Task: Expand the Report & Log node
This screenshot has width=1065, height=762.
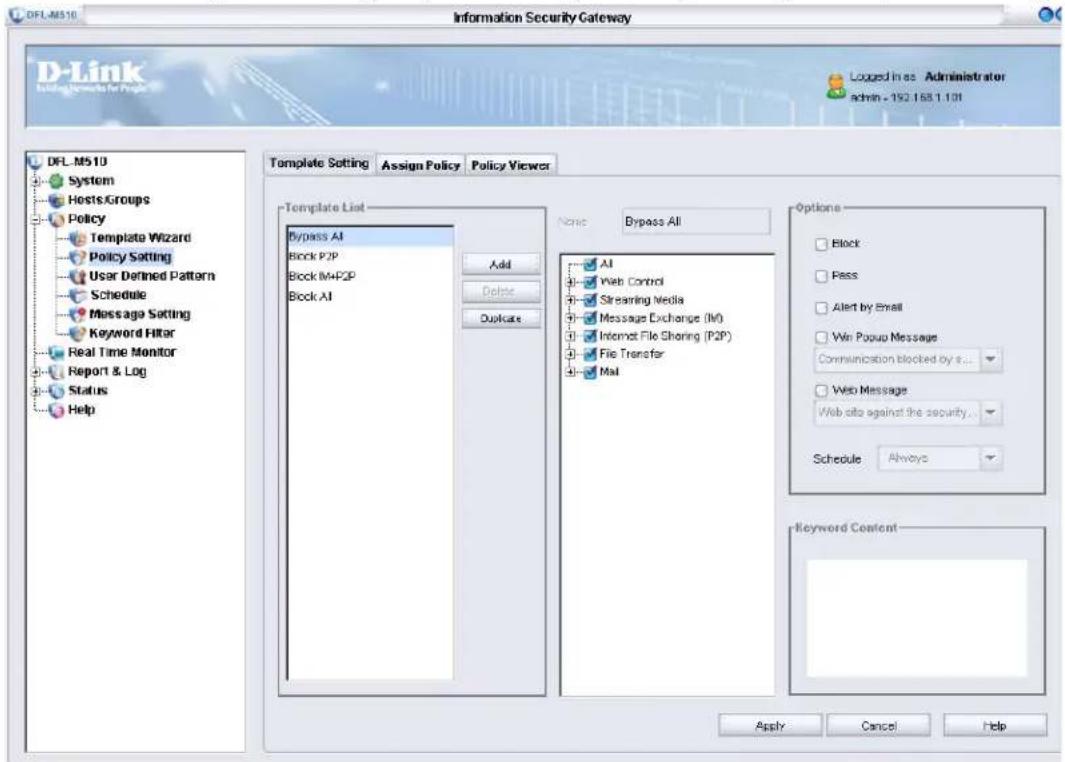Action: click(x=36, y=371)
